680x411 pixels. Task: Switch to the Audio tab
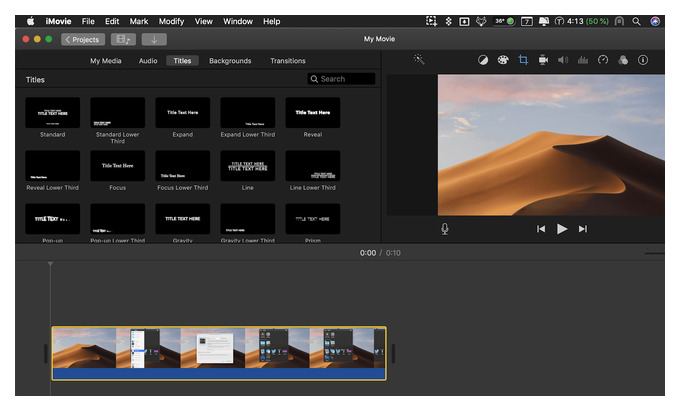pos(148,61)
